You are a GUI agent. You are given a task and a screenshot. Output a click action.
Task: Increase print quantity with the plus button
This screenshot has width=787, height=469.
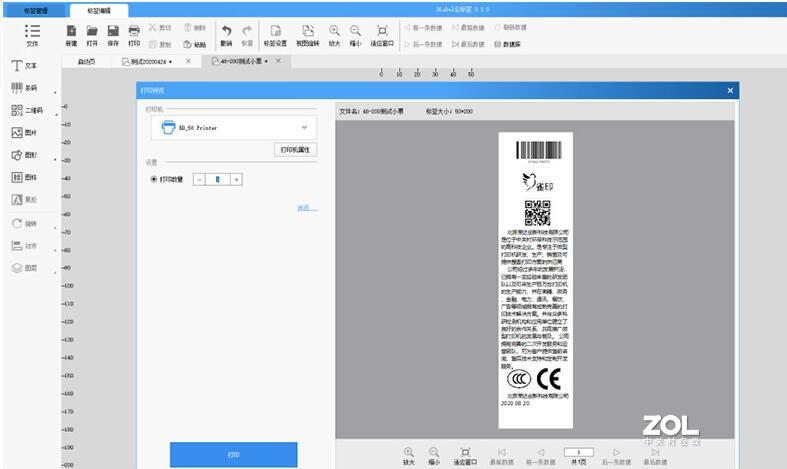236,179
